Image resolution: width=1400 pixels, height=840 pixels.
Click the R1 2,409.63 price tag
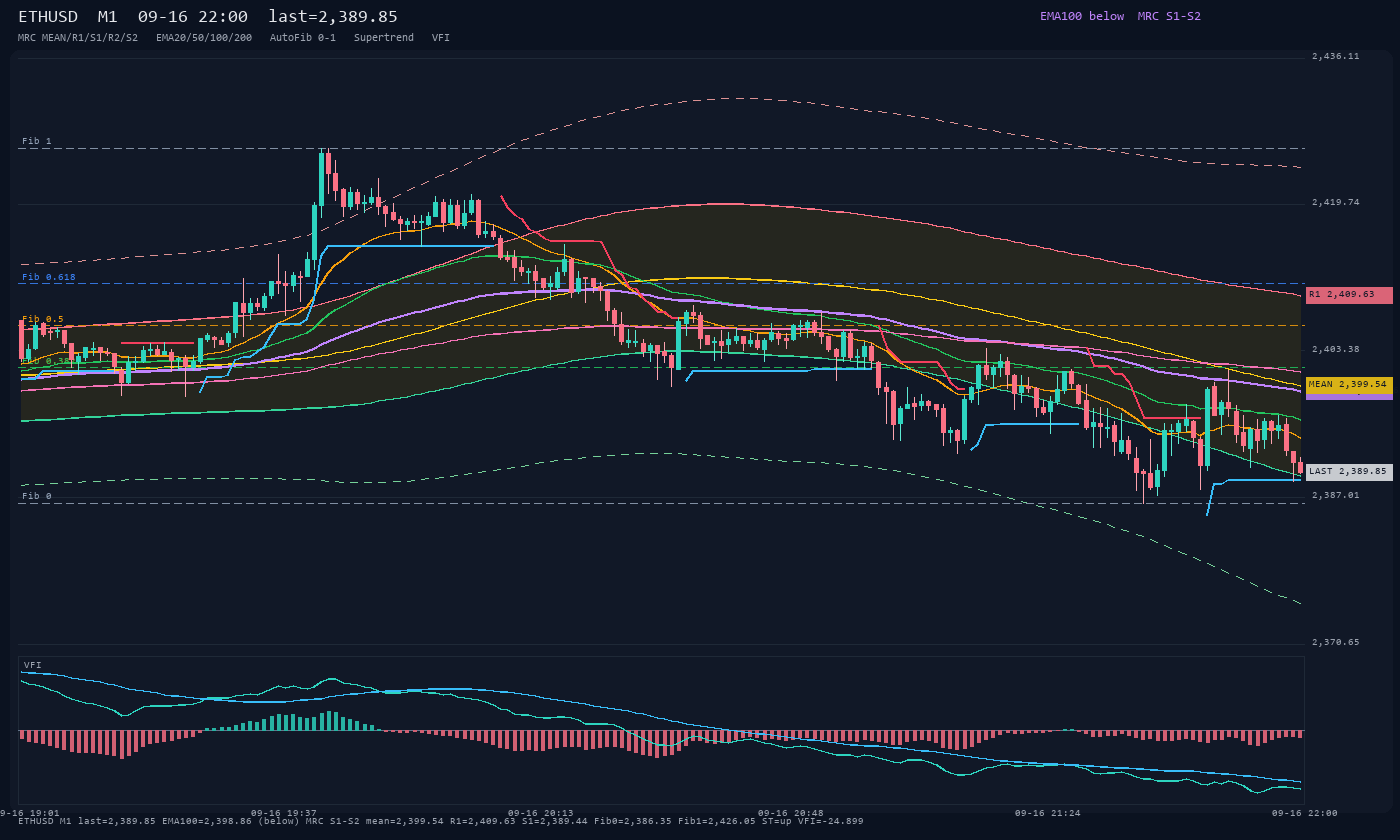(1349, 295)
